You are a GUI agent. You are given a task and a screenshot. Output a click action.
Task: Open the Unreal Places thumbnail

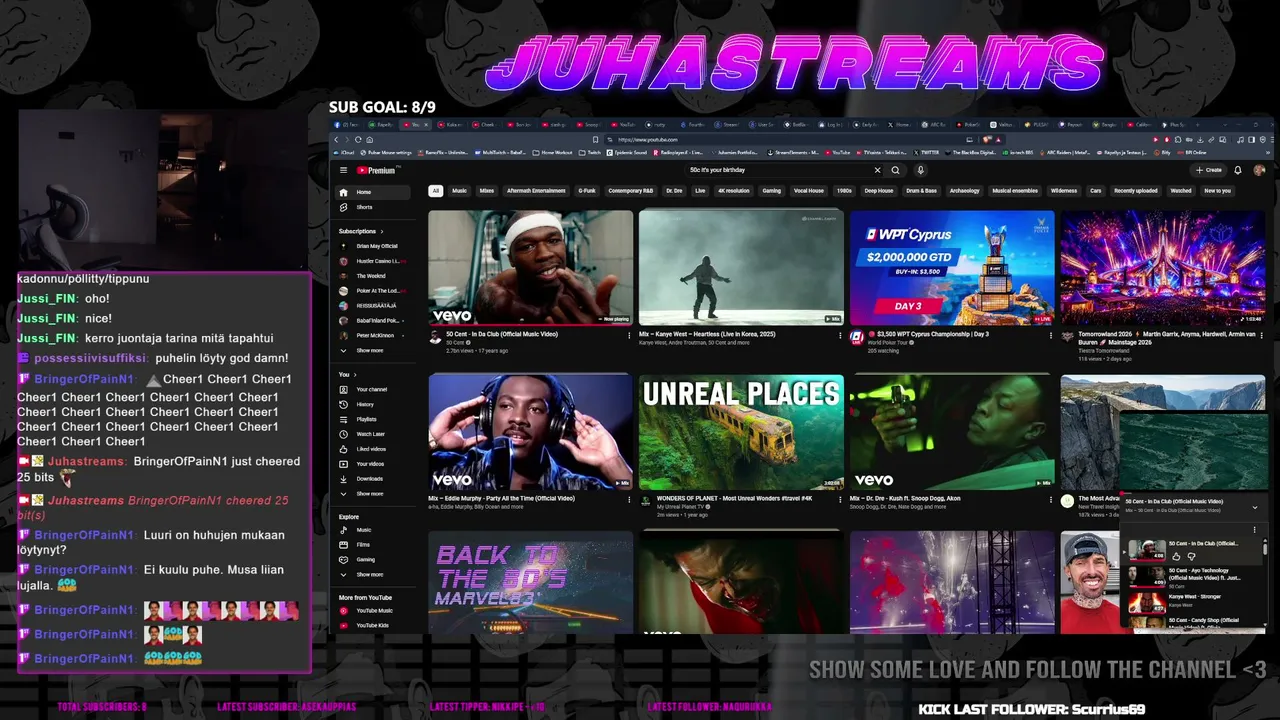click(x=741, y=432)
